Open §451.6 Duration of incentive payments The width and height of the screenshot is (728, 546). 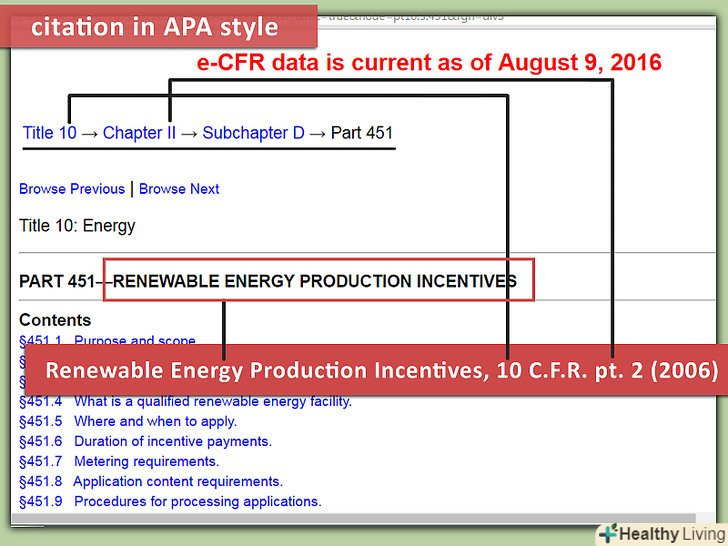click(145, 441)
